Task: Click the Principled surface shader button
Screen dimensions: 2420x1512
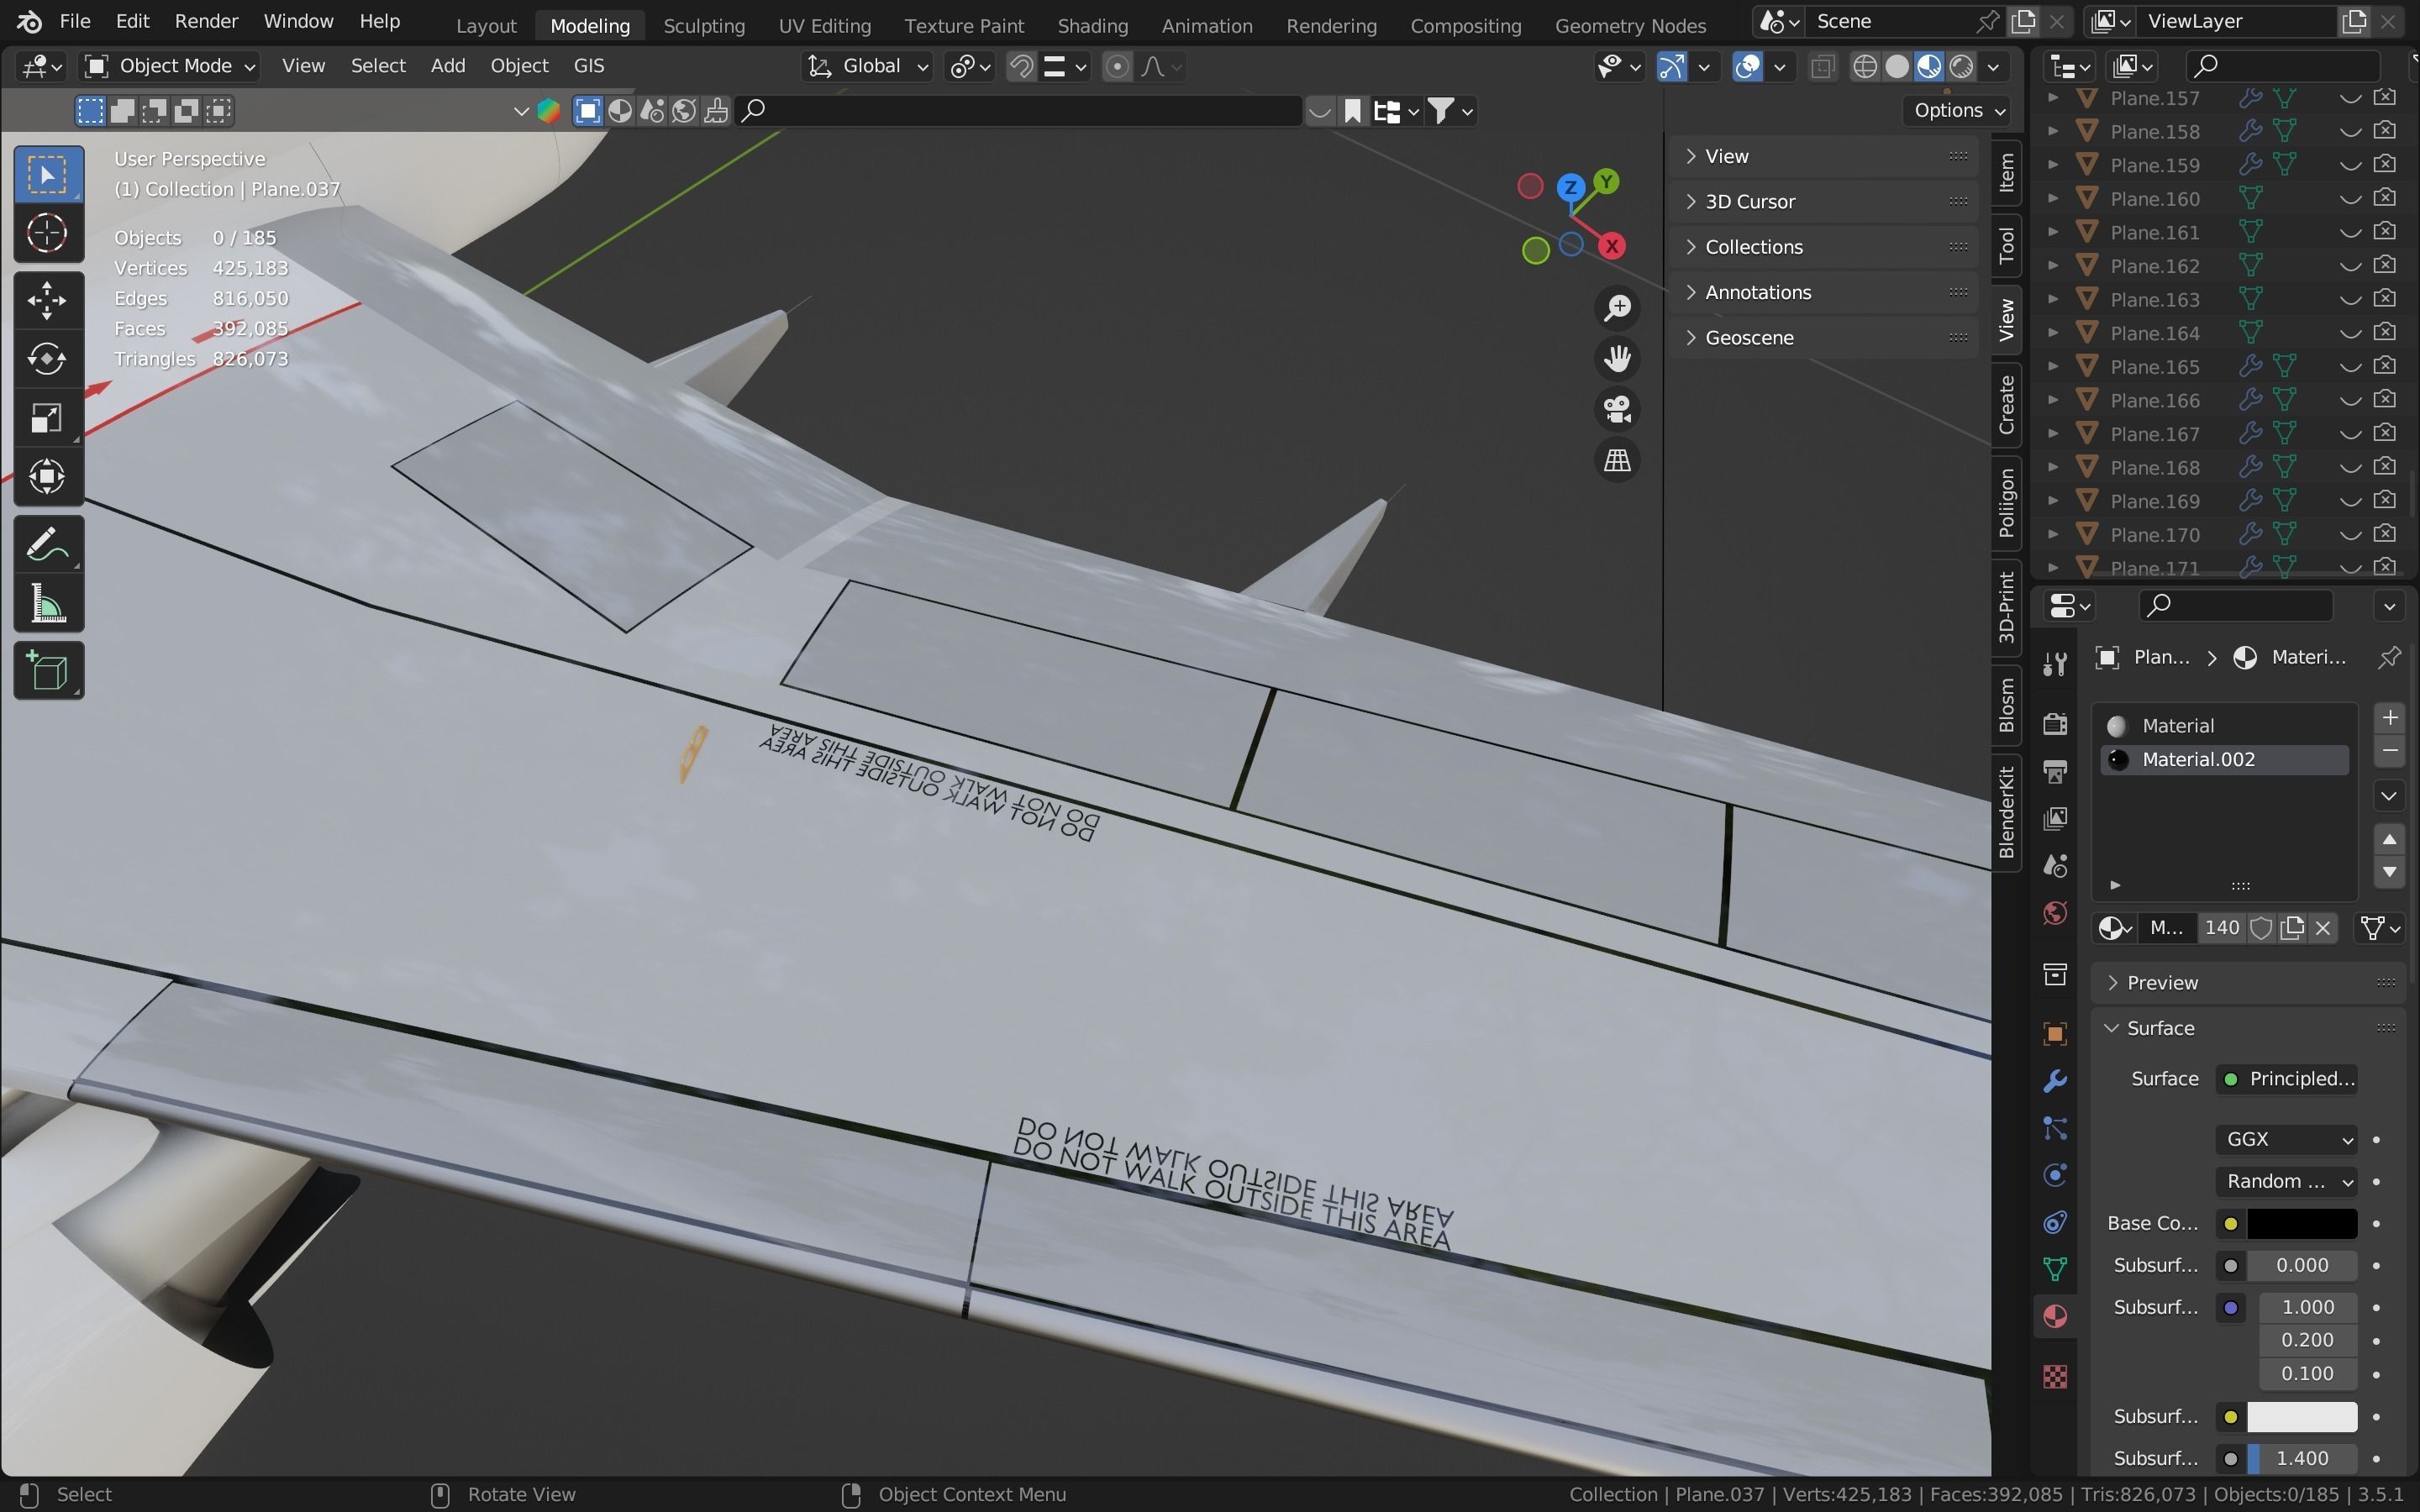Action: pyautogui.click(x=2286, y=1079)
